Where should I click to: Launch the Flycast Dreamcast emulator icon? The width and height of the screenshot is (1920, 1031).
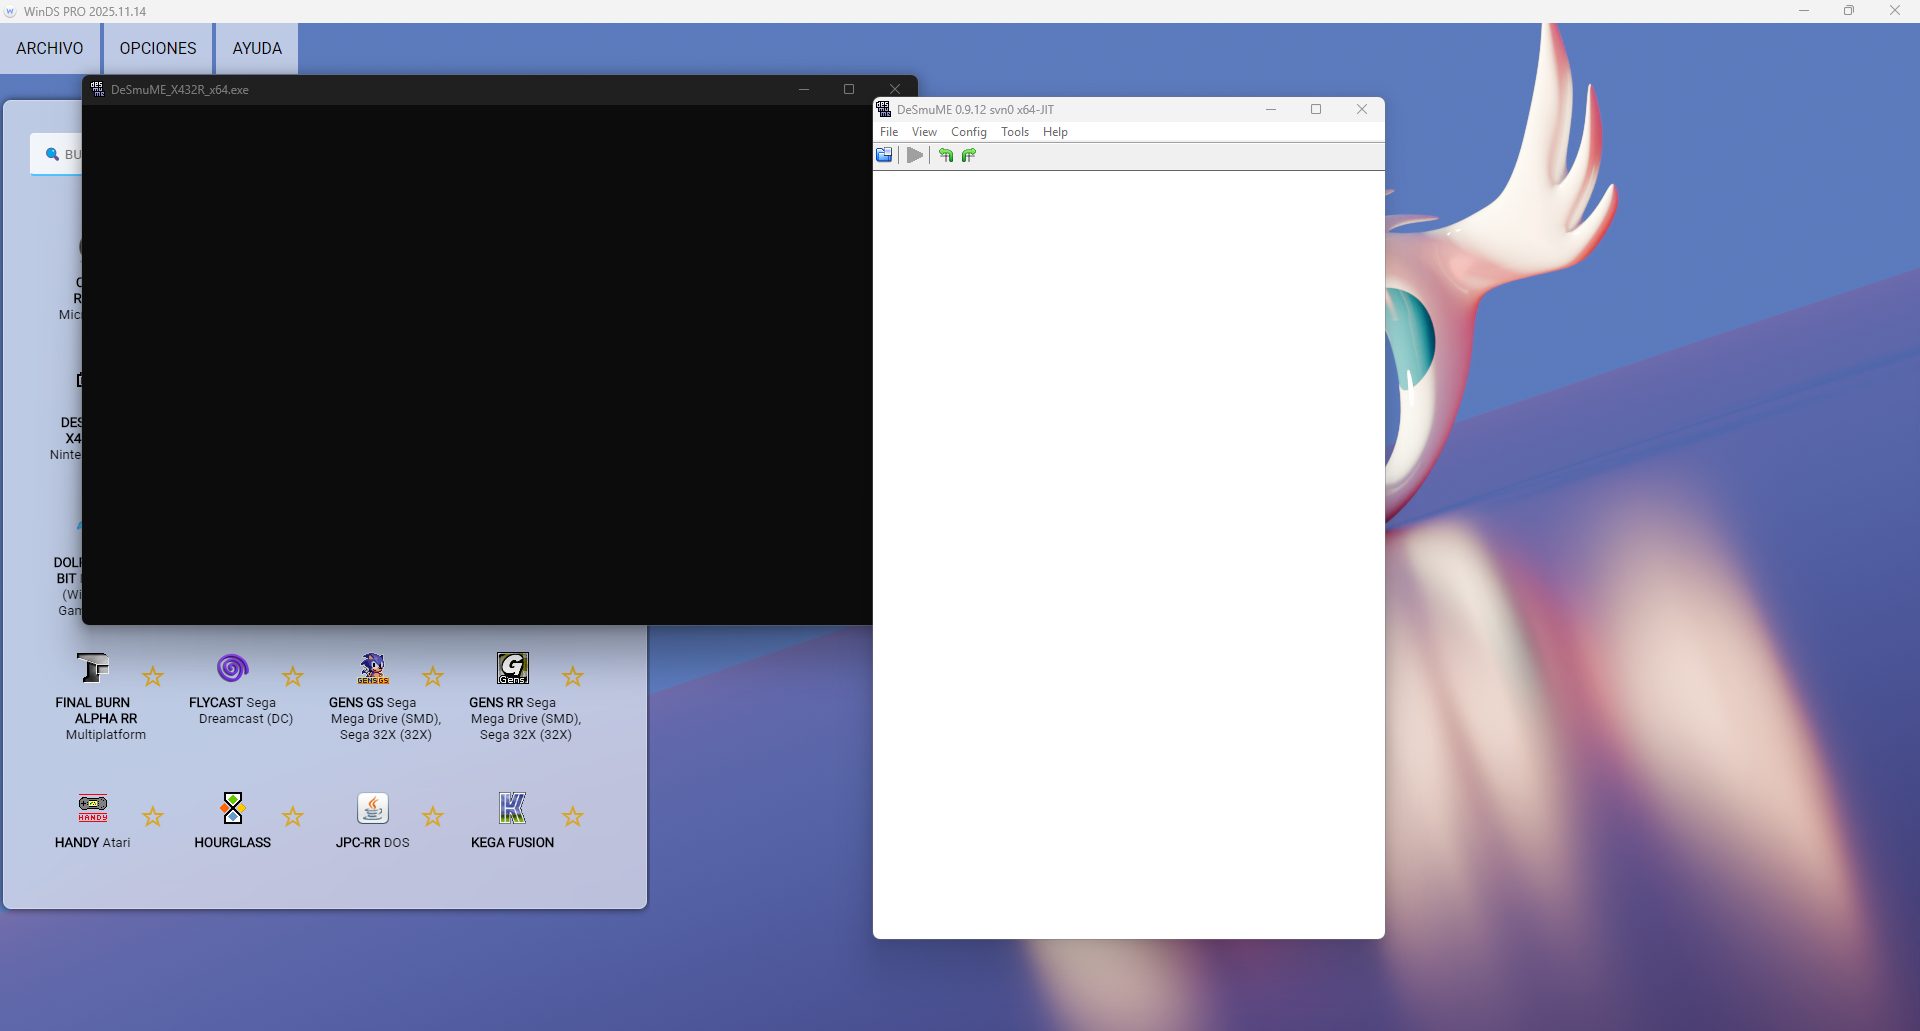(233, 668)
